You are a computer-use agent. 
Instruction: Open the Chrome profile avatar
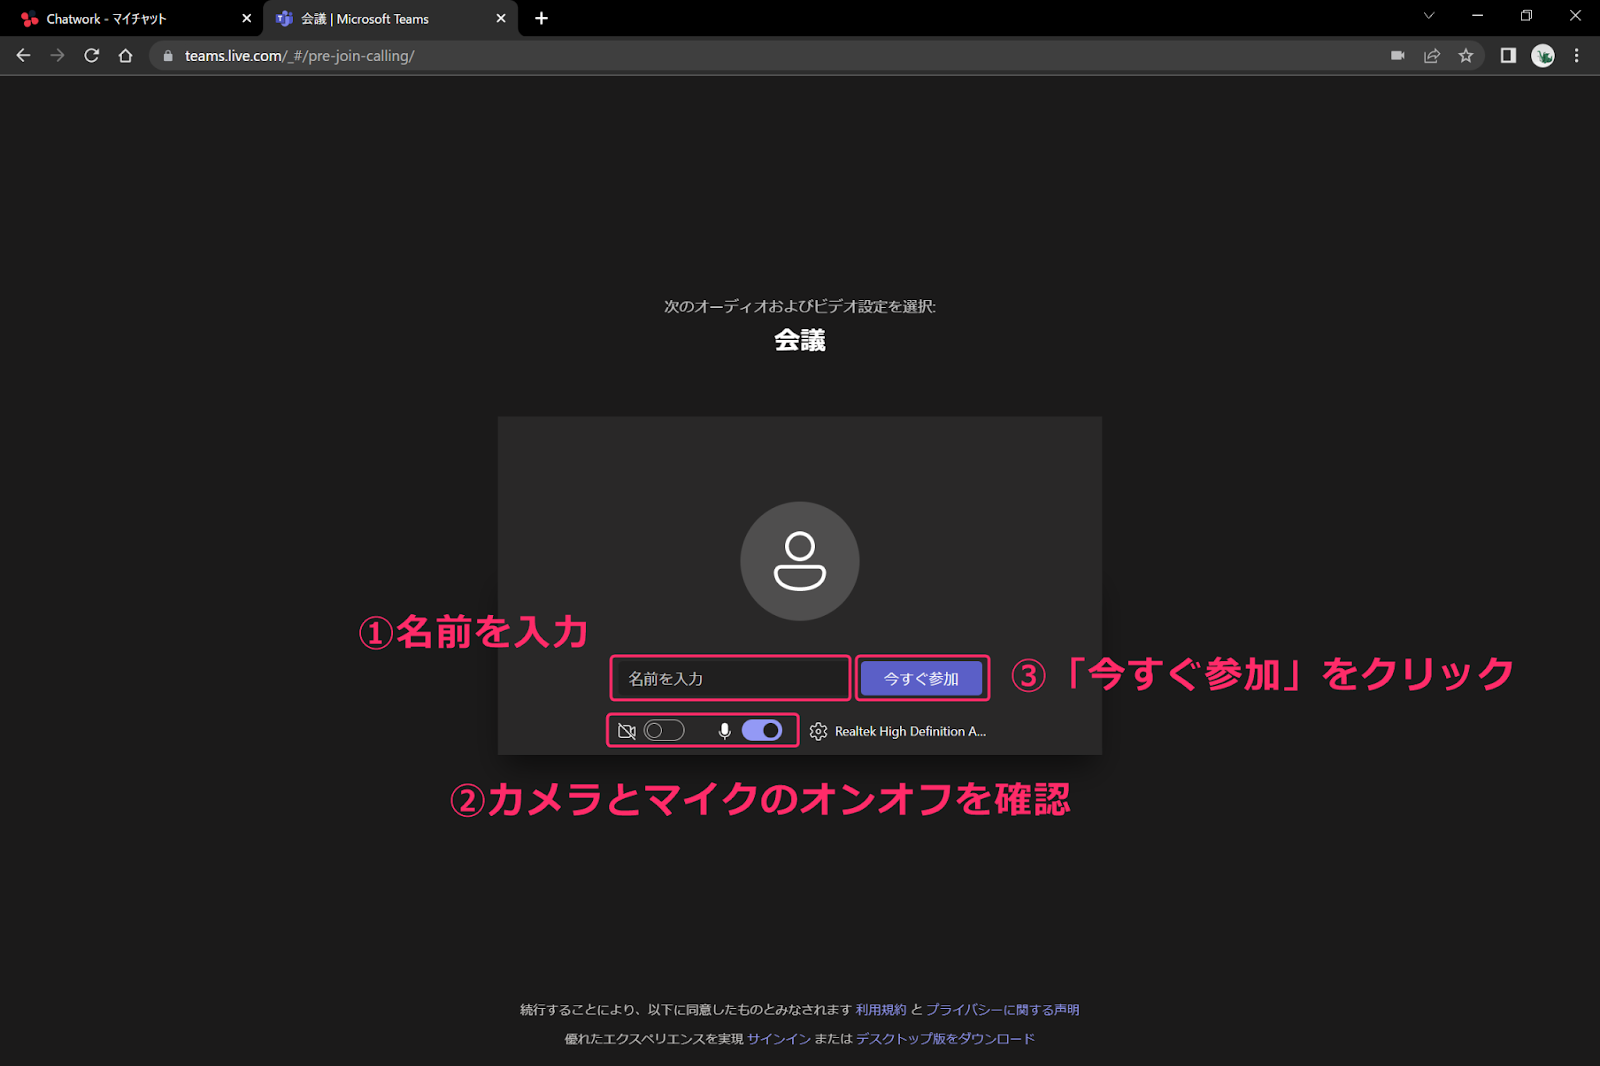tap(1543, 56)
